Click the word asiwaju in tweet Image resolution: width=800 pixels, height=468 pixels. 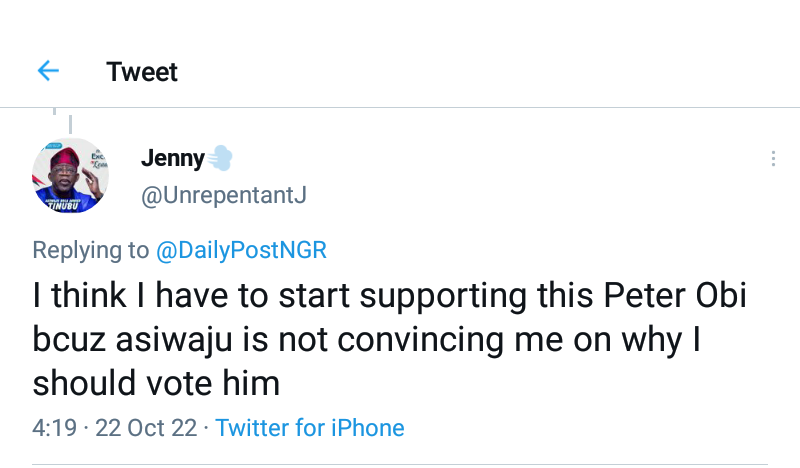coord(183,340)
